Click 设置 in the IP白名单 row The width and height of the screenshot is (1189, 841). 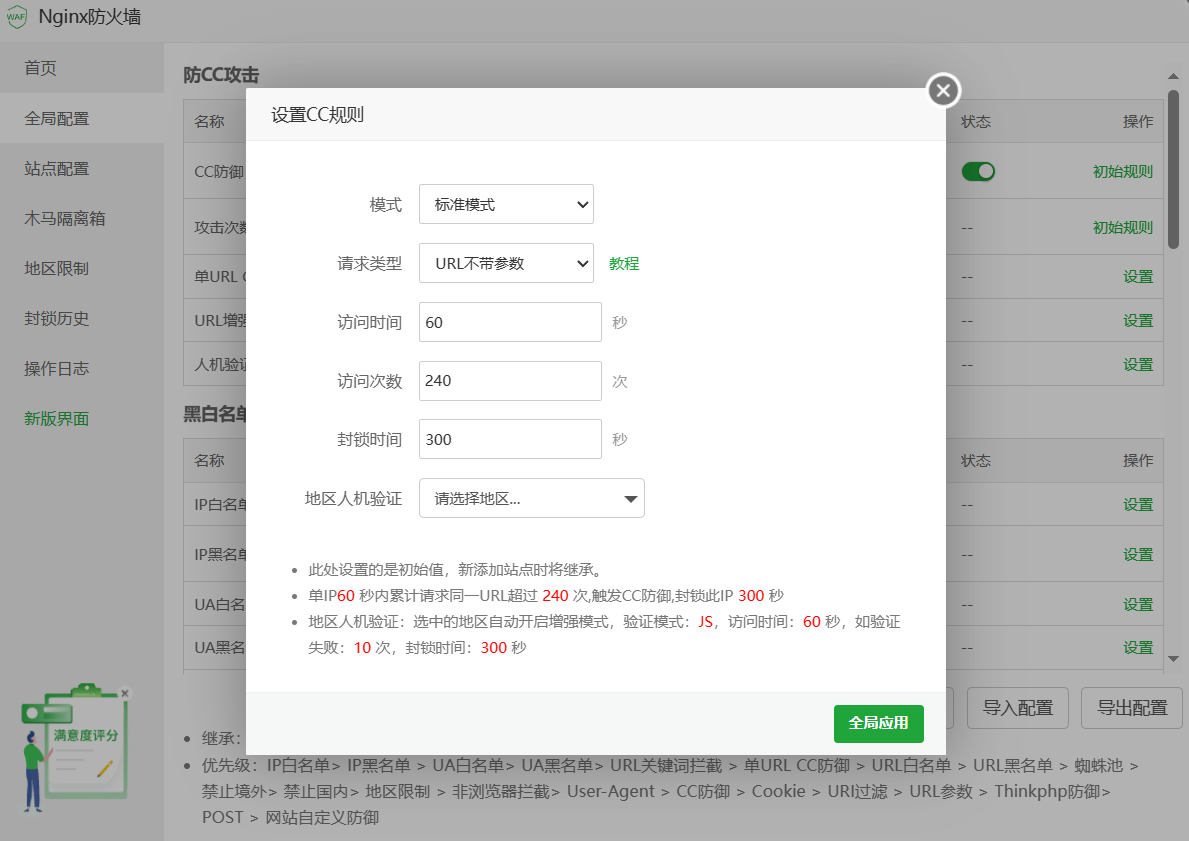click(x=1137, y=504)
